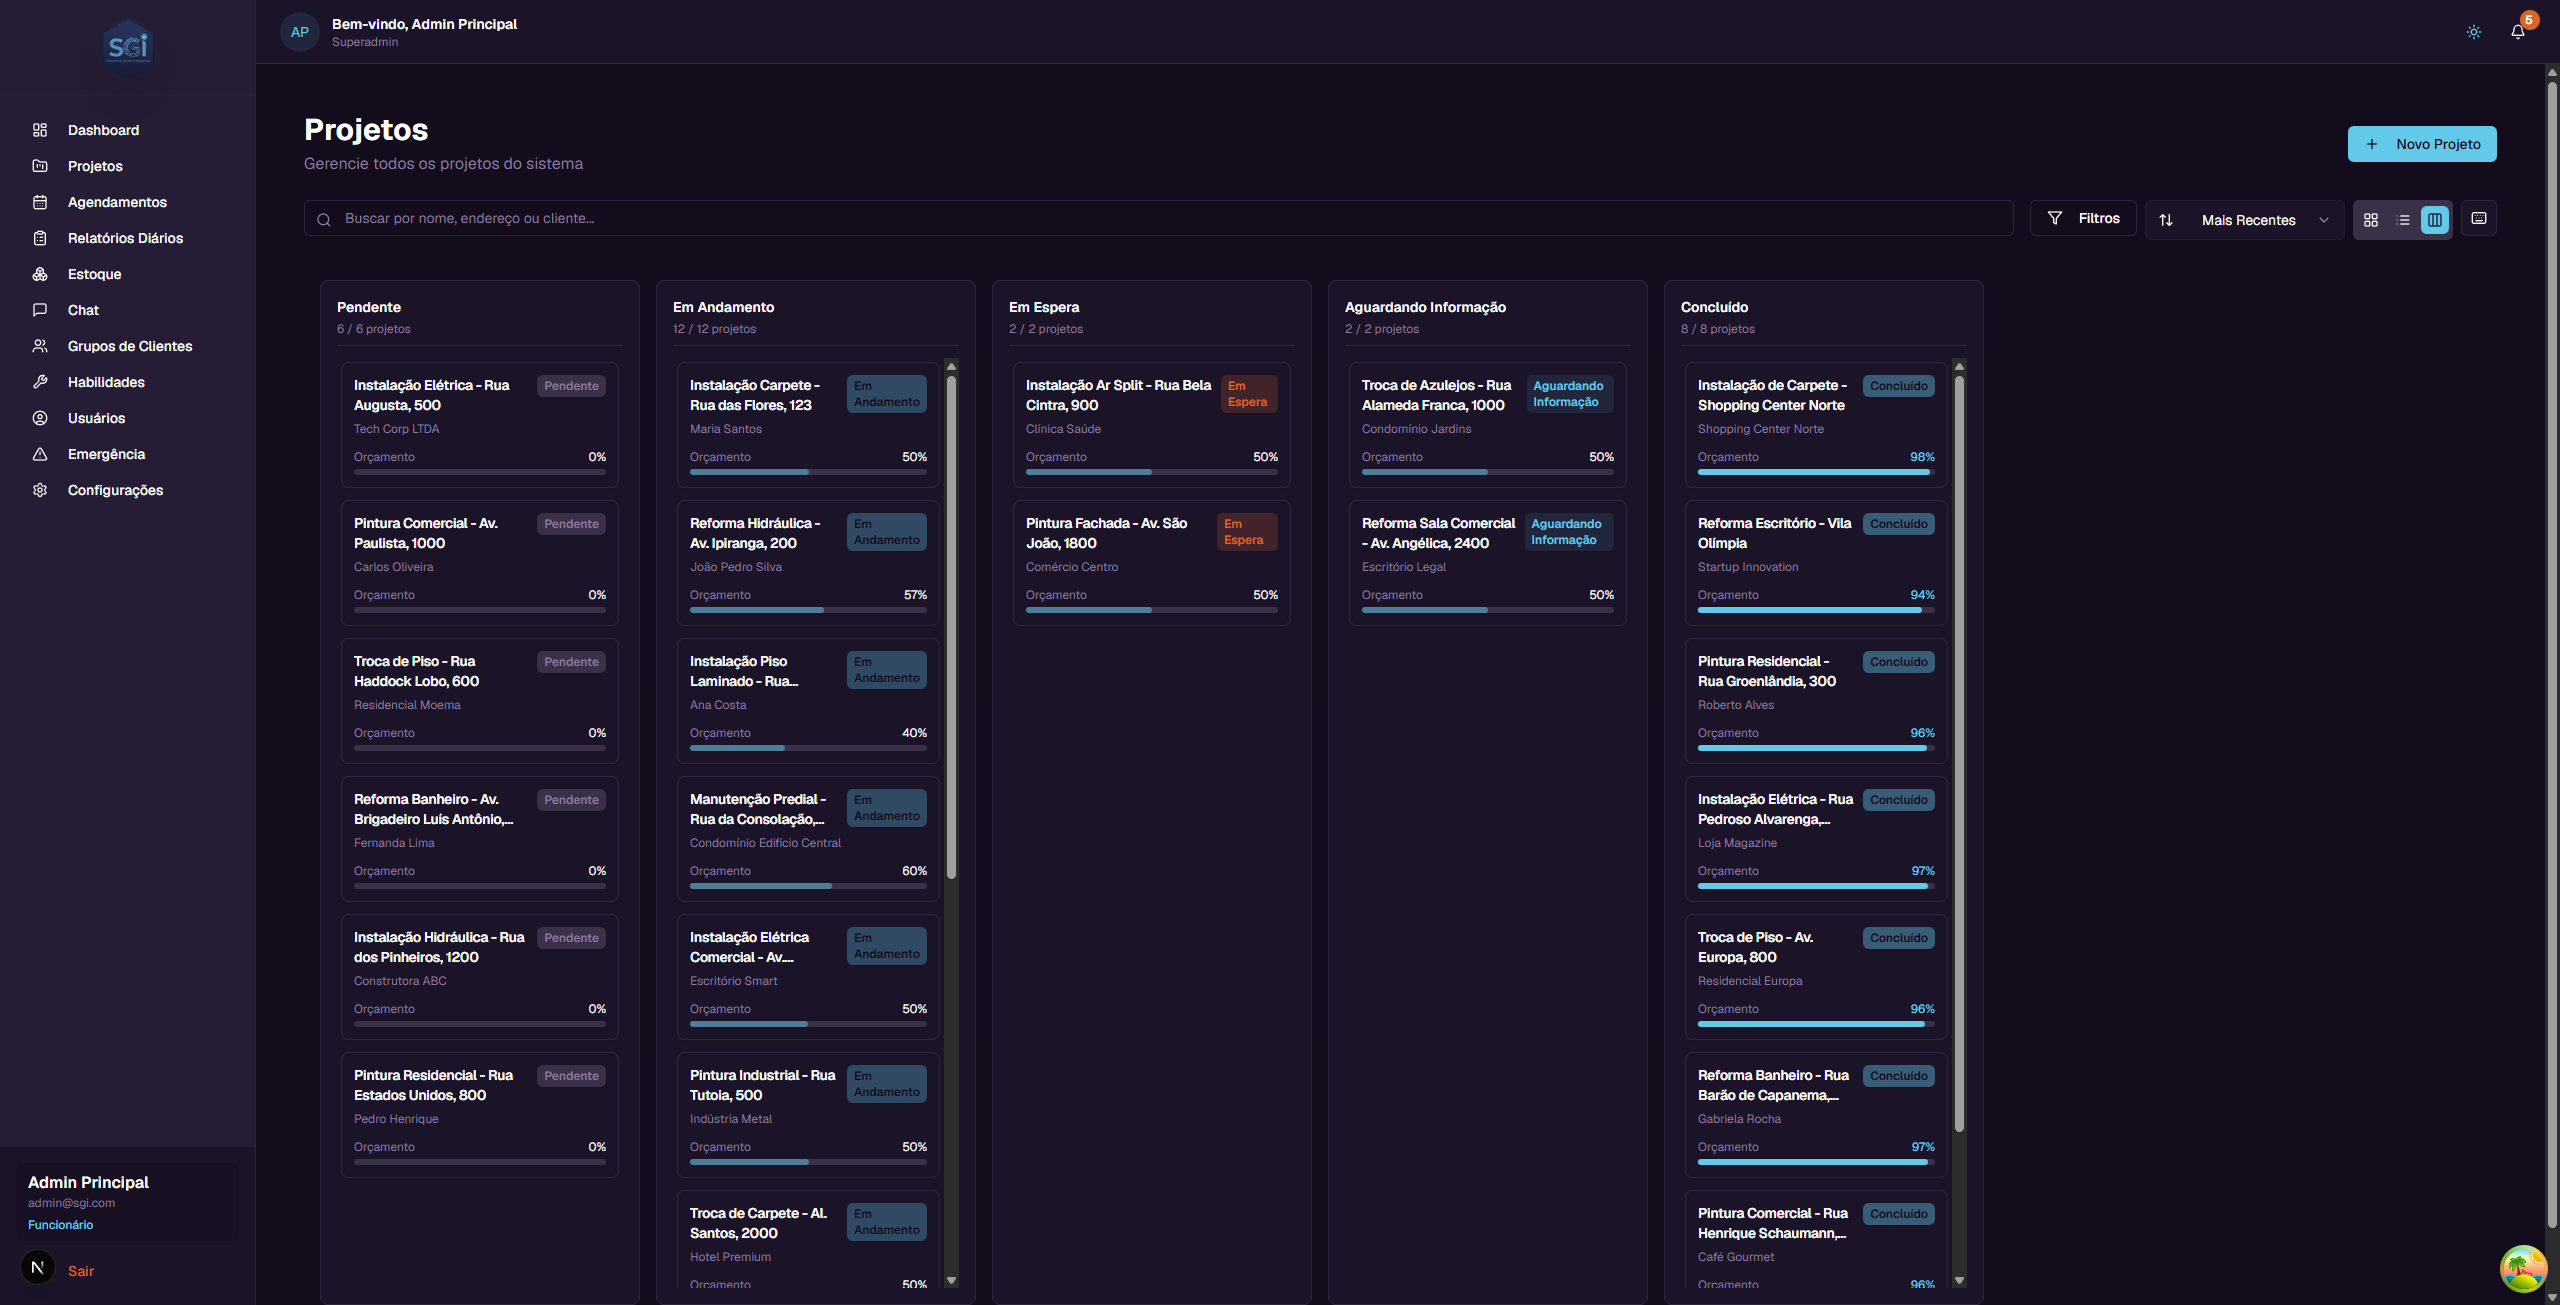This screenshot has width=2560, height=1305.
Task: Go to Projetos in the sidebar
Action: point(95,166)
